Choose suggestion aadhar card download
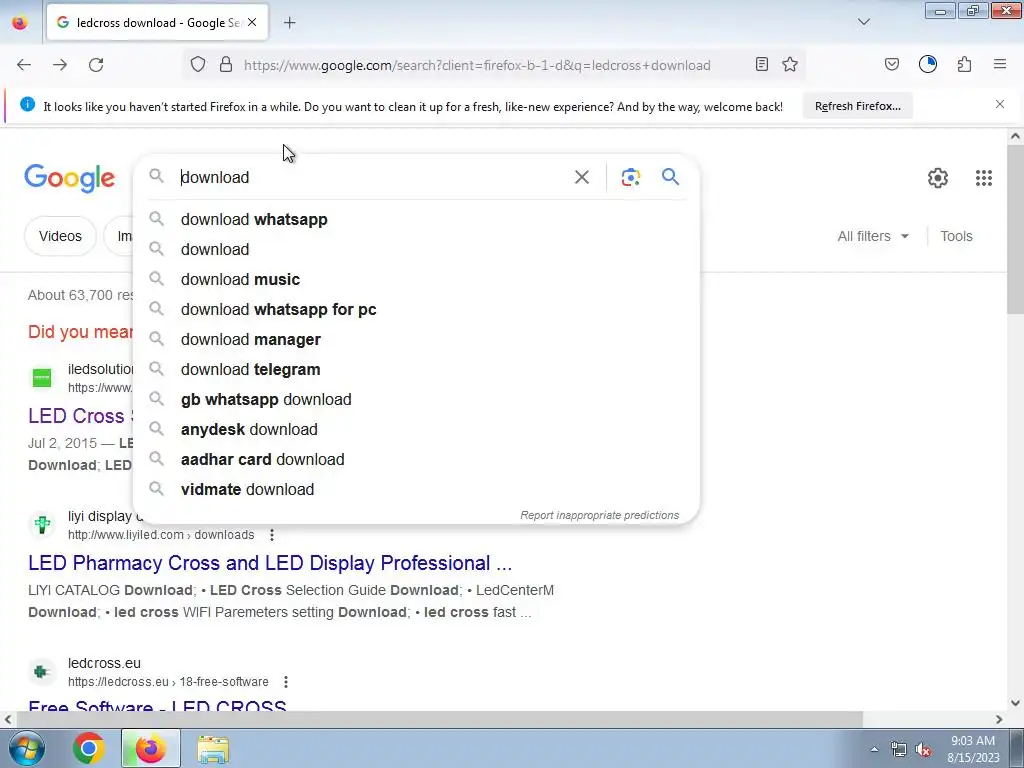The width and height of the screenshot is (1024, 768). (416, 460)
